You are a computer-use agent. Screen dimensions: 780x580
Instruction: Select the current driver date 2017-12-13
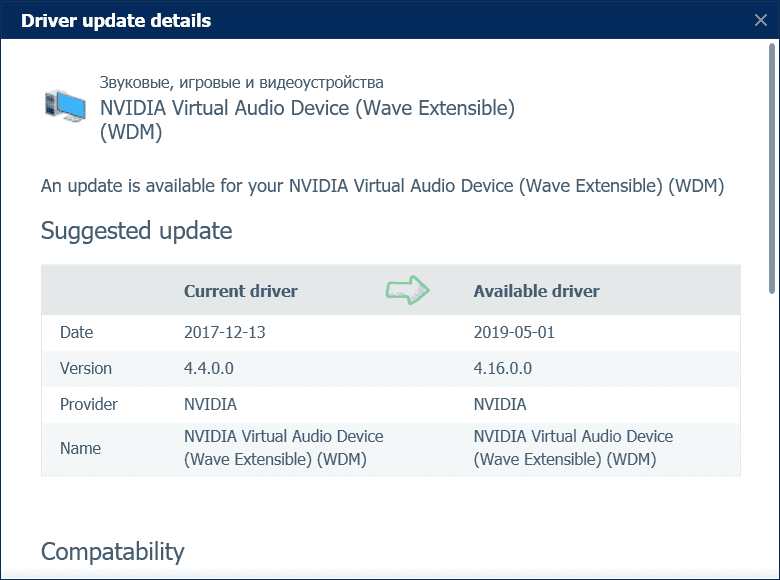225,332
